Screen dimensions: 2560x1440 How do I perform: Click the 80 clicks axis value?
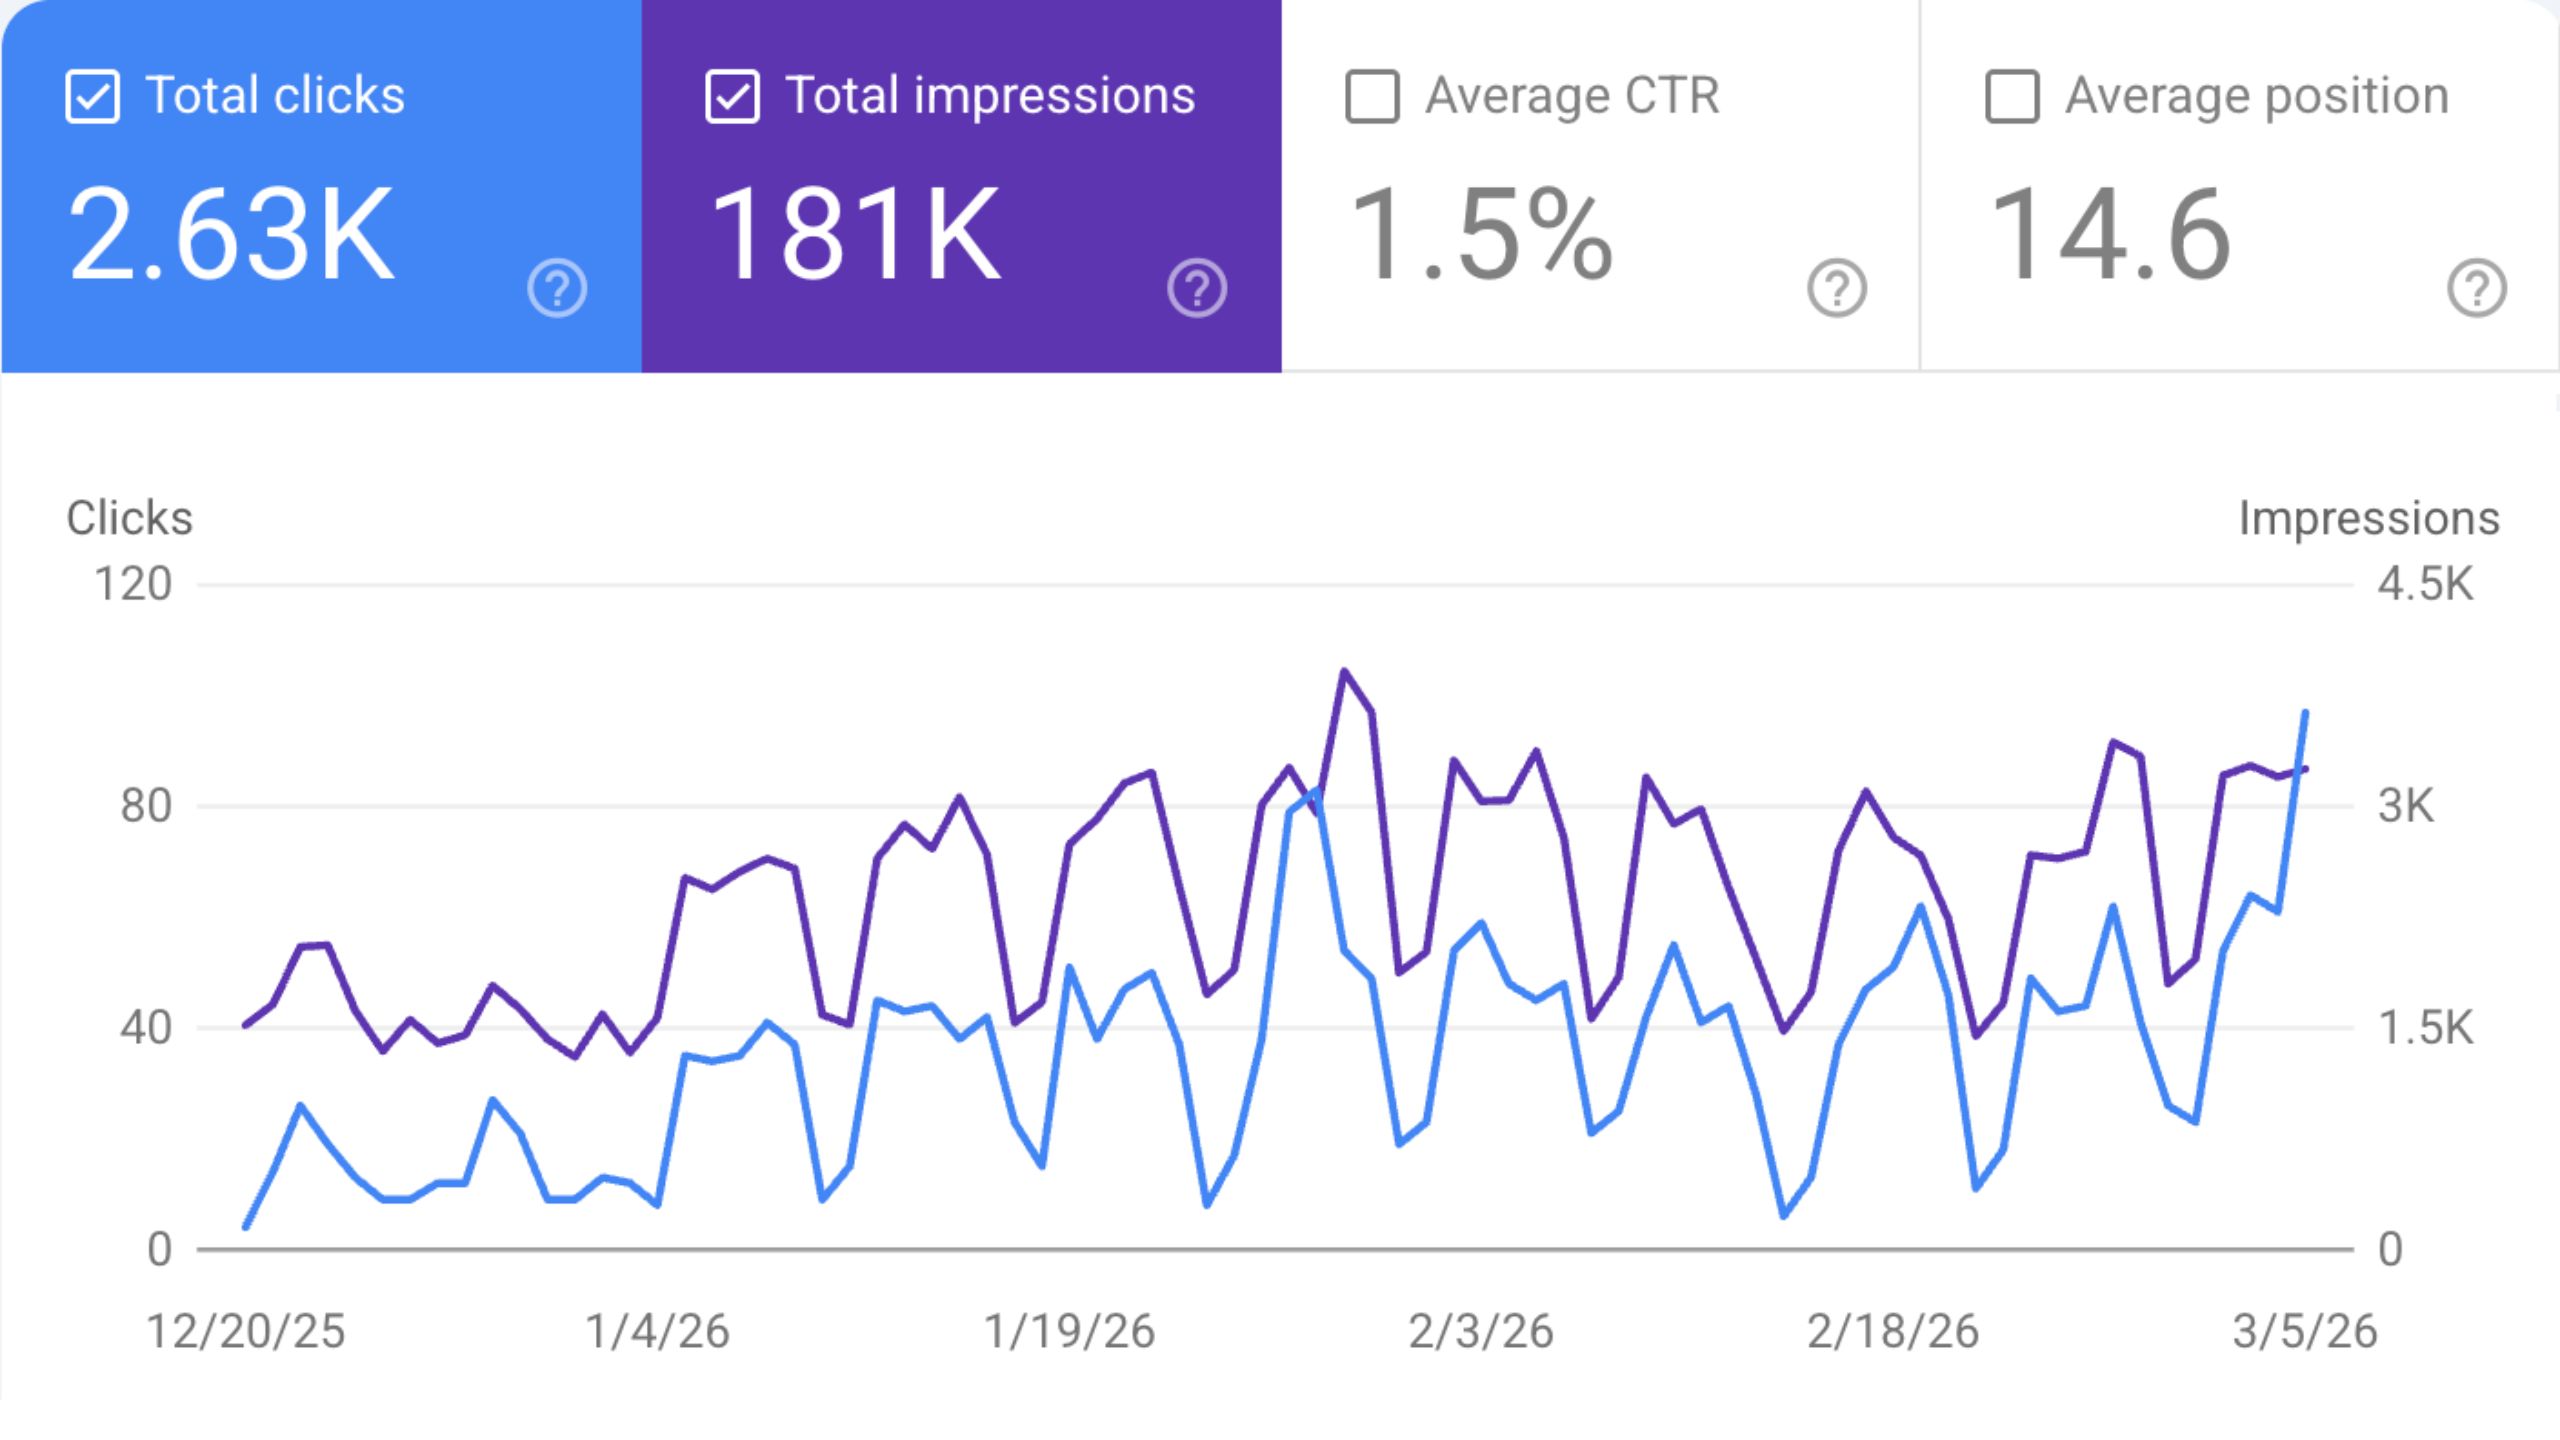tap(146, 806)
